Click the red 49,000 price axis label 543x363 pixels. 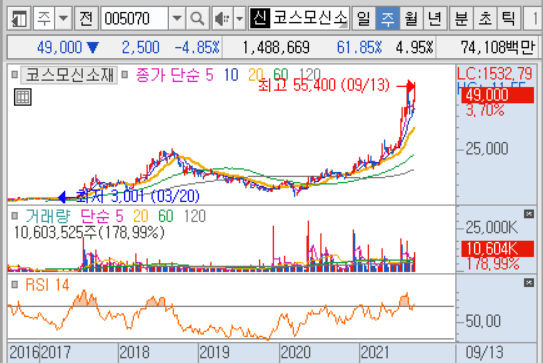click(x=498, y=95)
